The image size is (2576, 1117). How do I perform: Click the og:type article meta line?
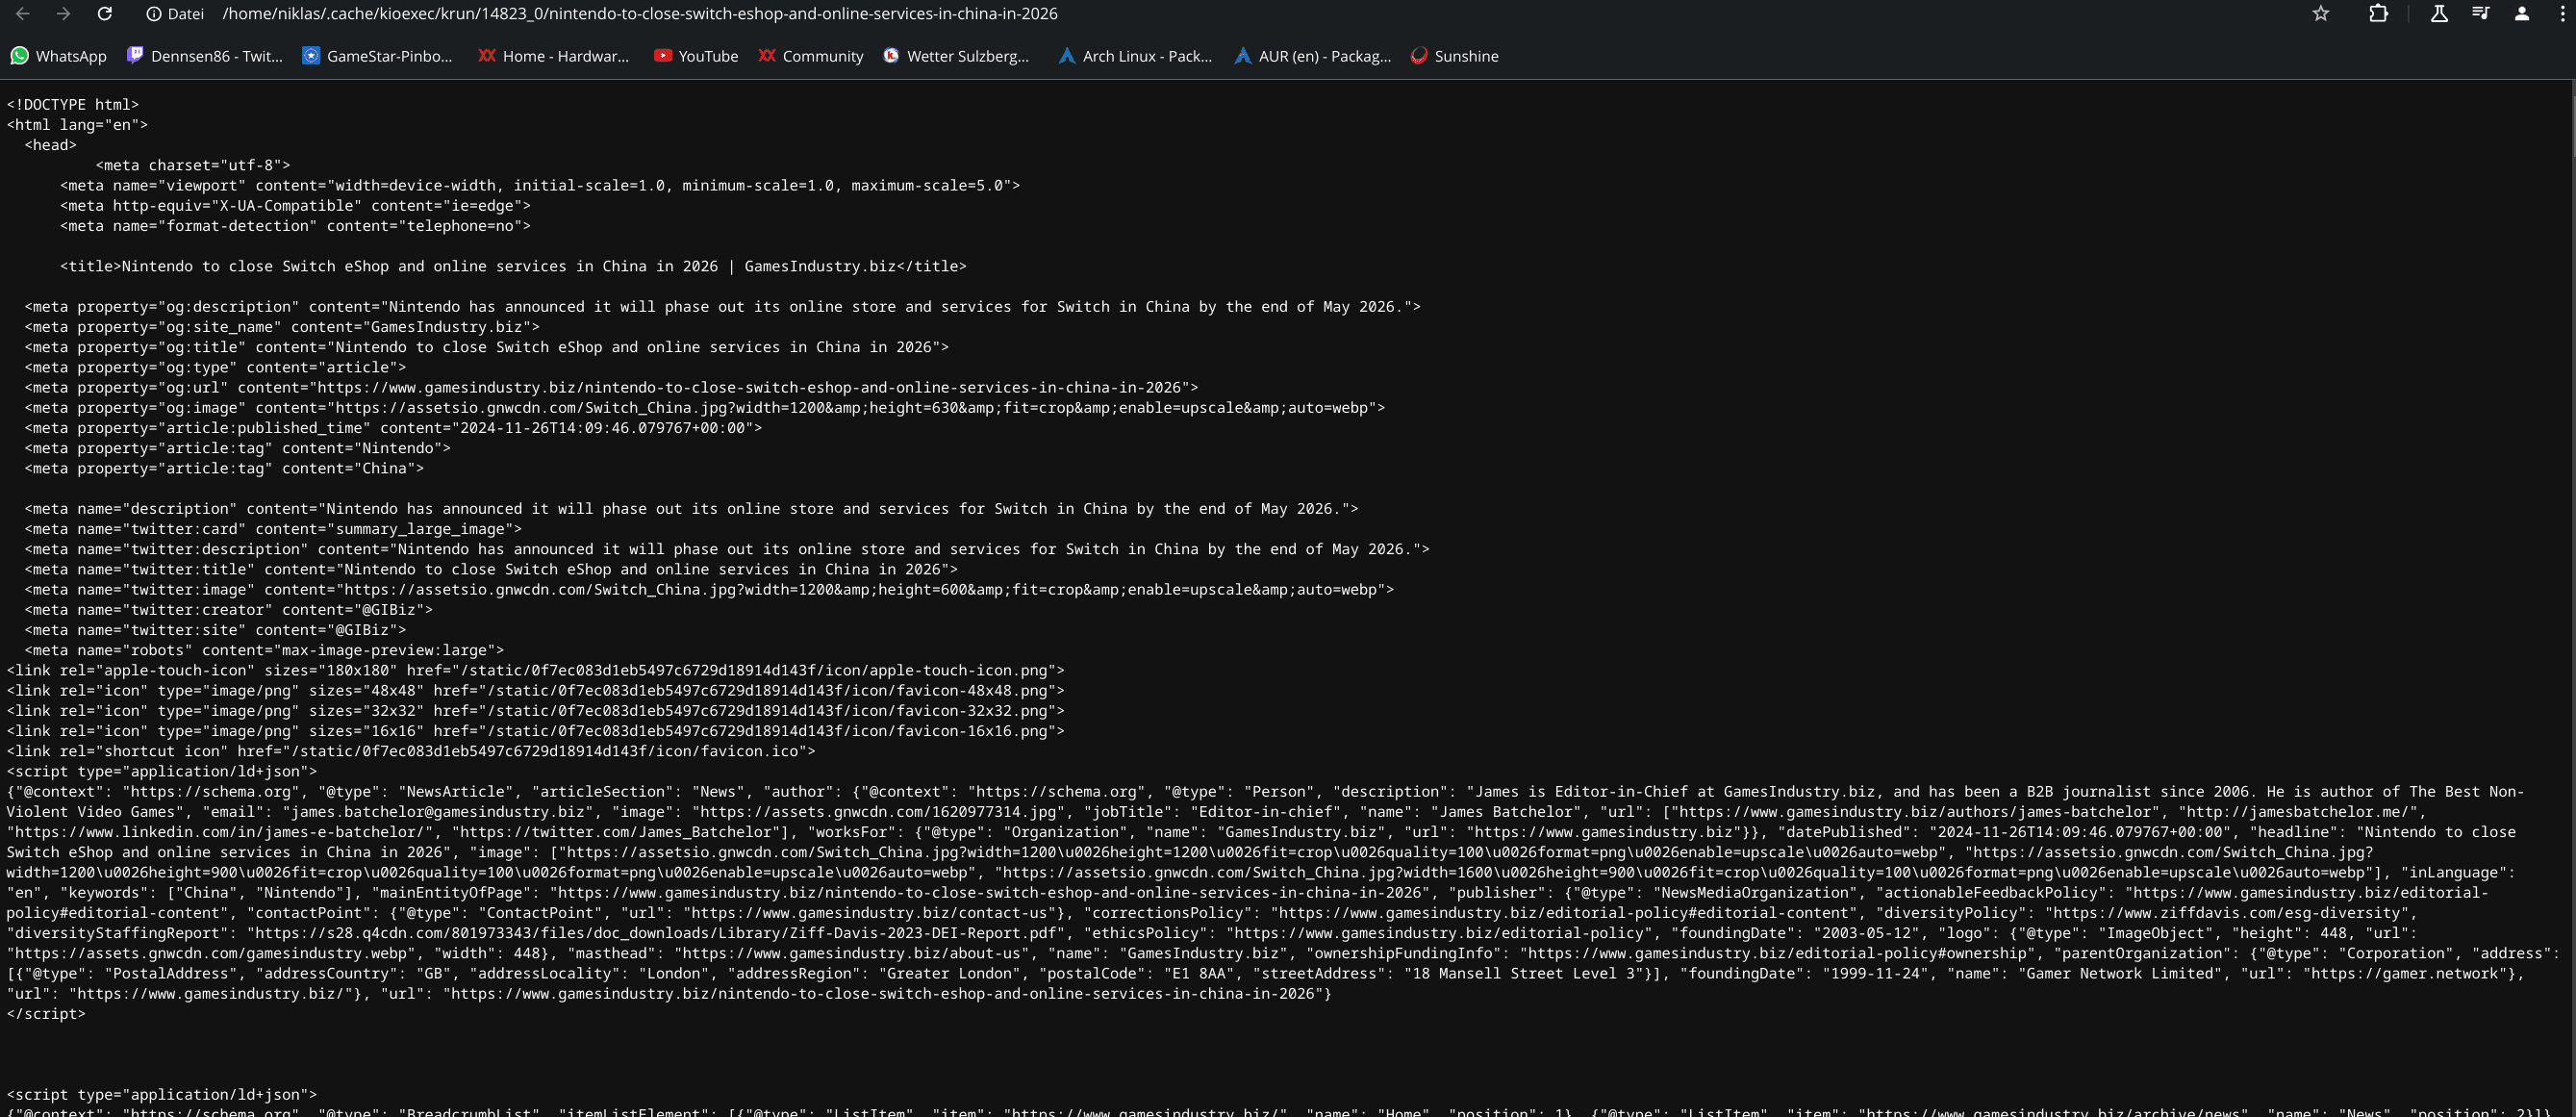click(215, 367)
